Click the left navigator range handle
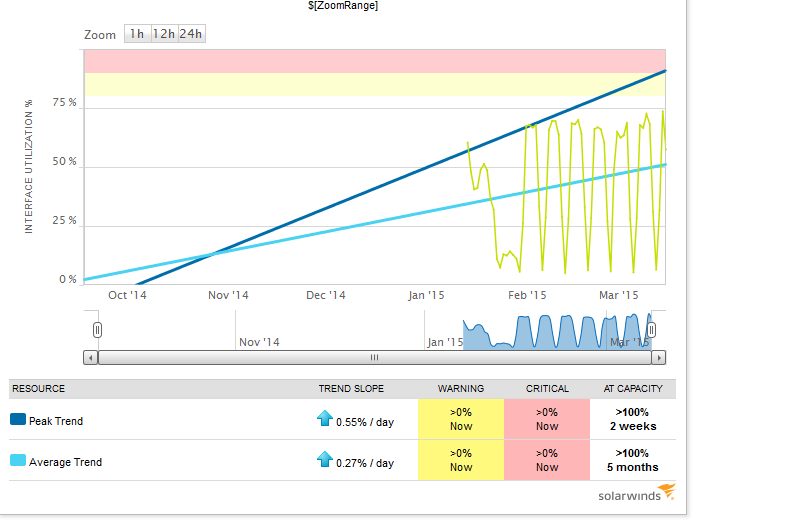Screen dimensions: 790x524 click(97, 330)
